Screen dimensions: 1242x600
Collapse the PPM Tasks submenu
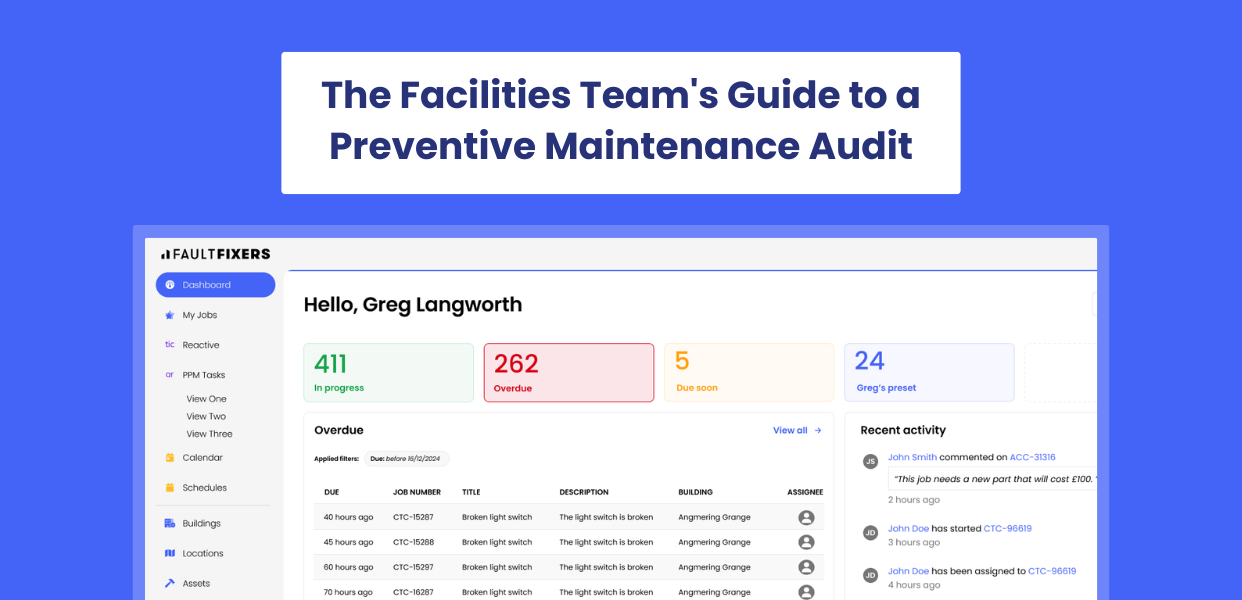[202, 374]
